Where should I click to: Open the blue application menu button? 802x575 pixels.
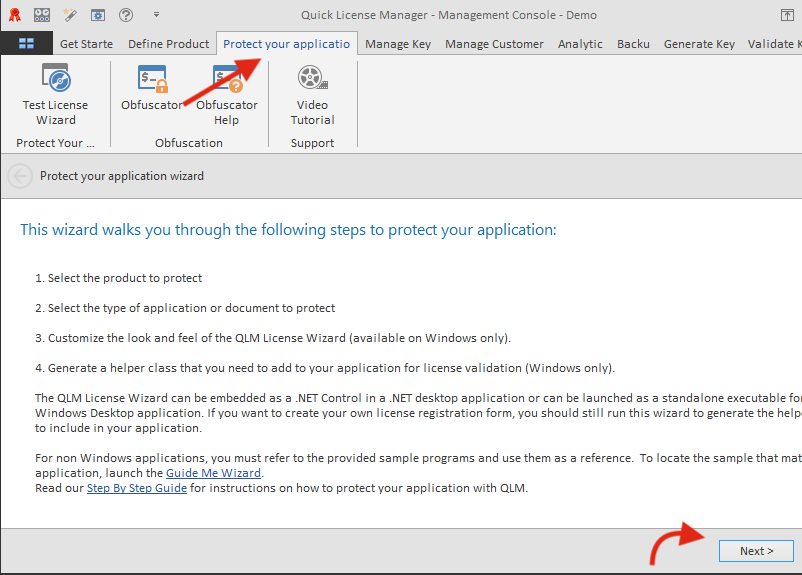(26, 43)
